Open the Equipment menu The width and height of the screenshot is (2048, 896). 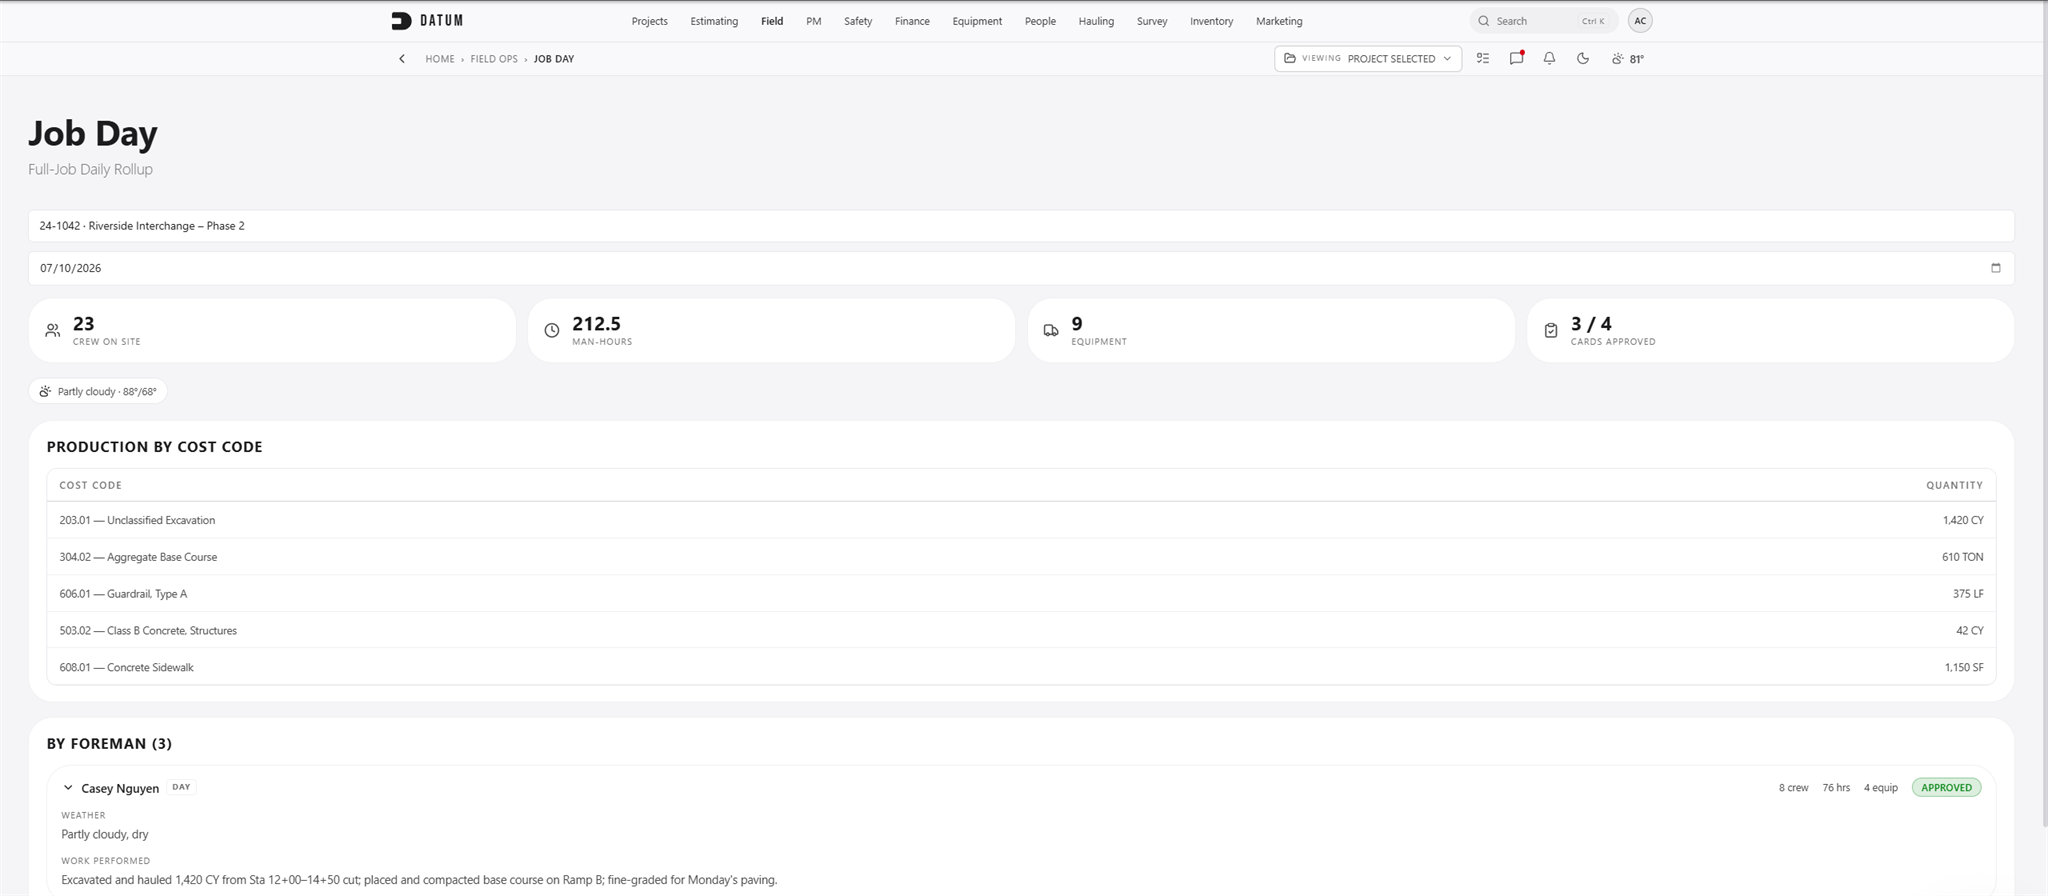tap(977, 21)
